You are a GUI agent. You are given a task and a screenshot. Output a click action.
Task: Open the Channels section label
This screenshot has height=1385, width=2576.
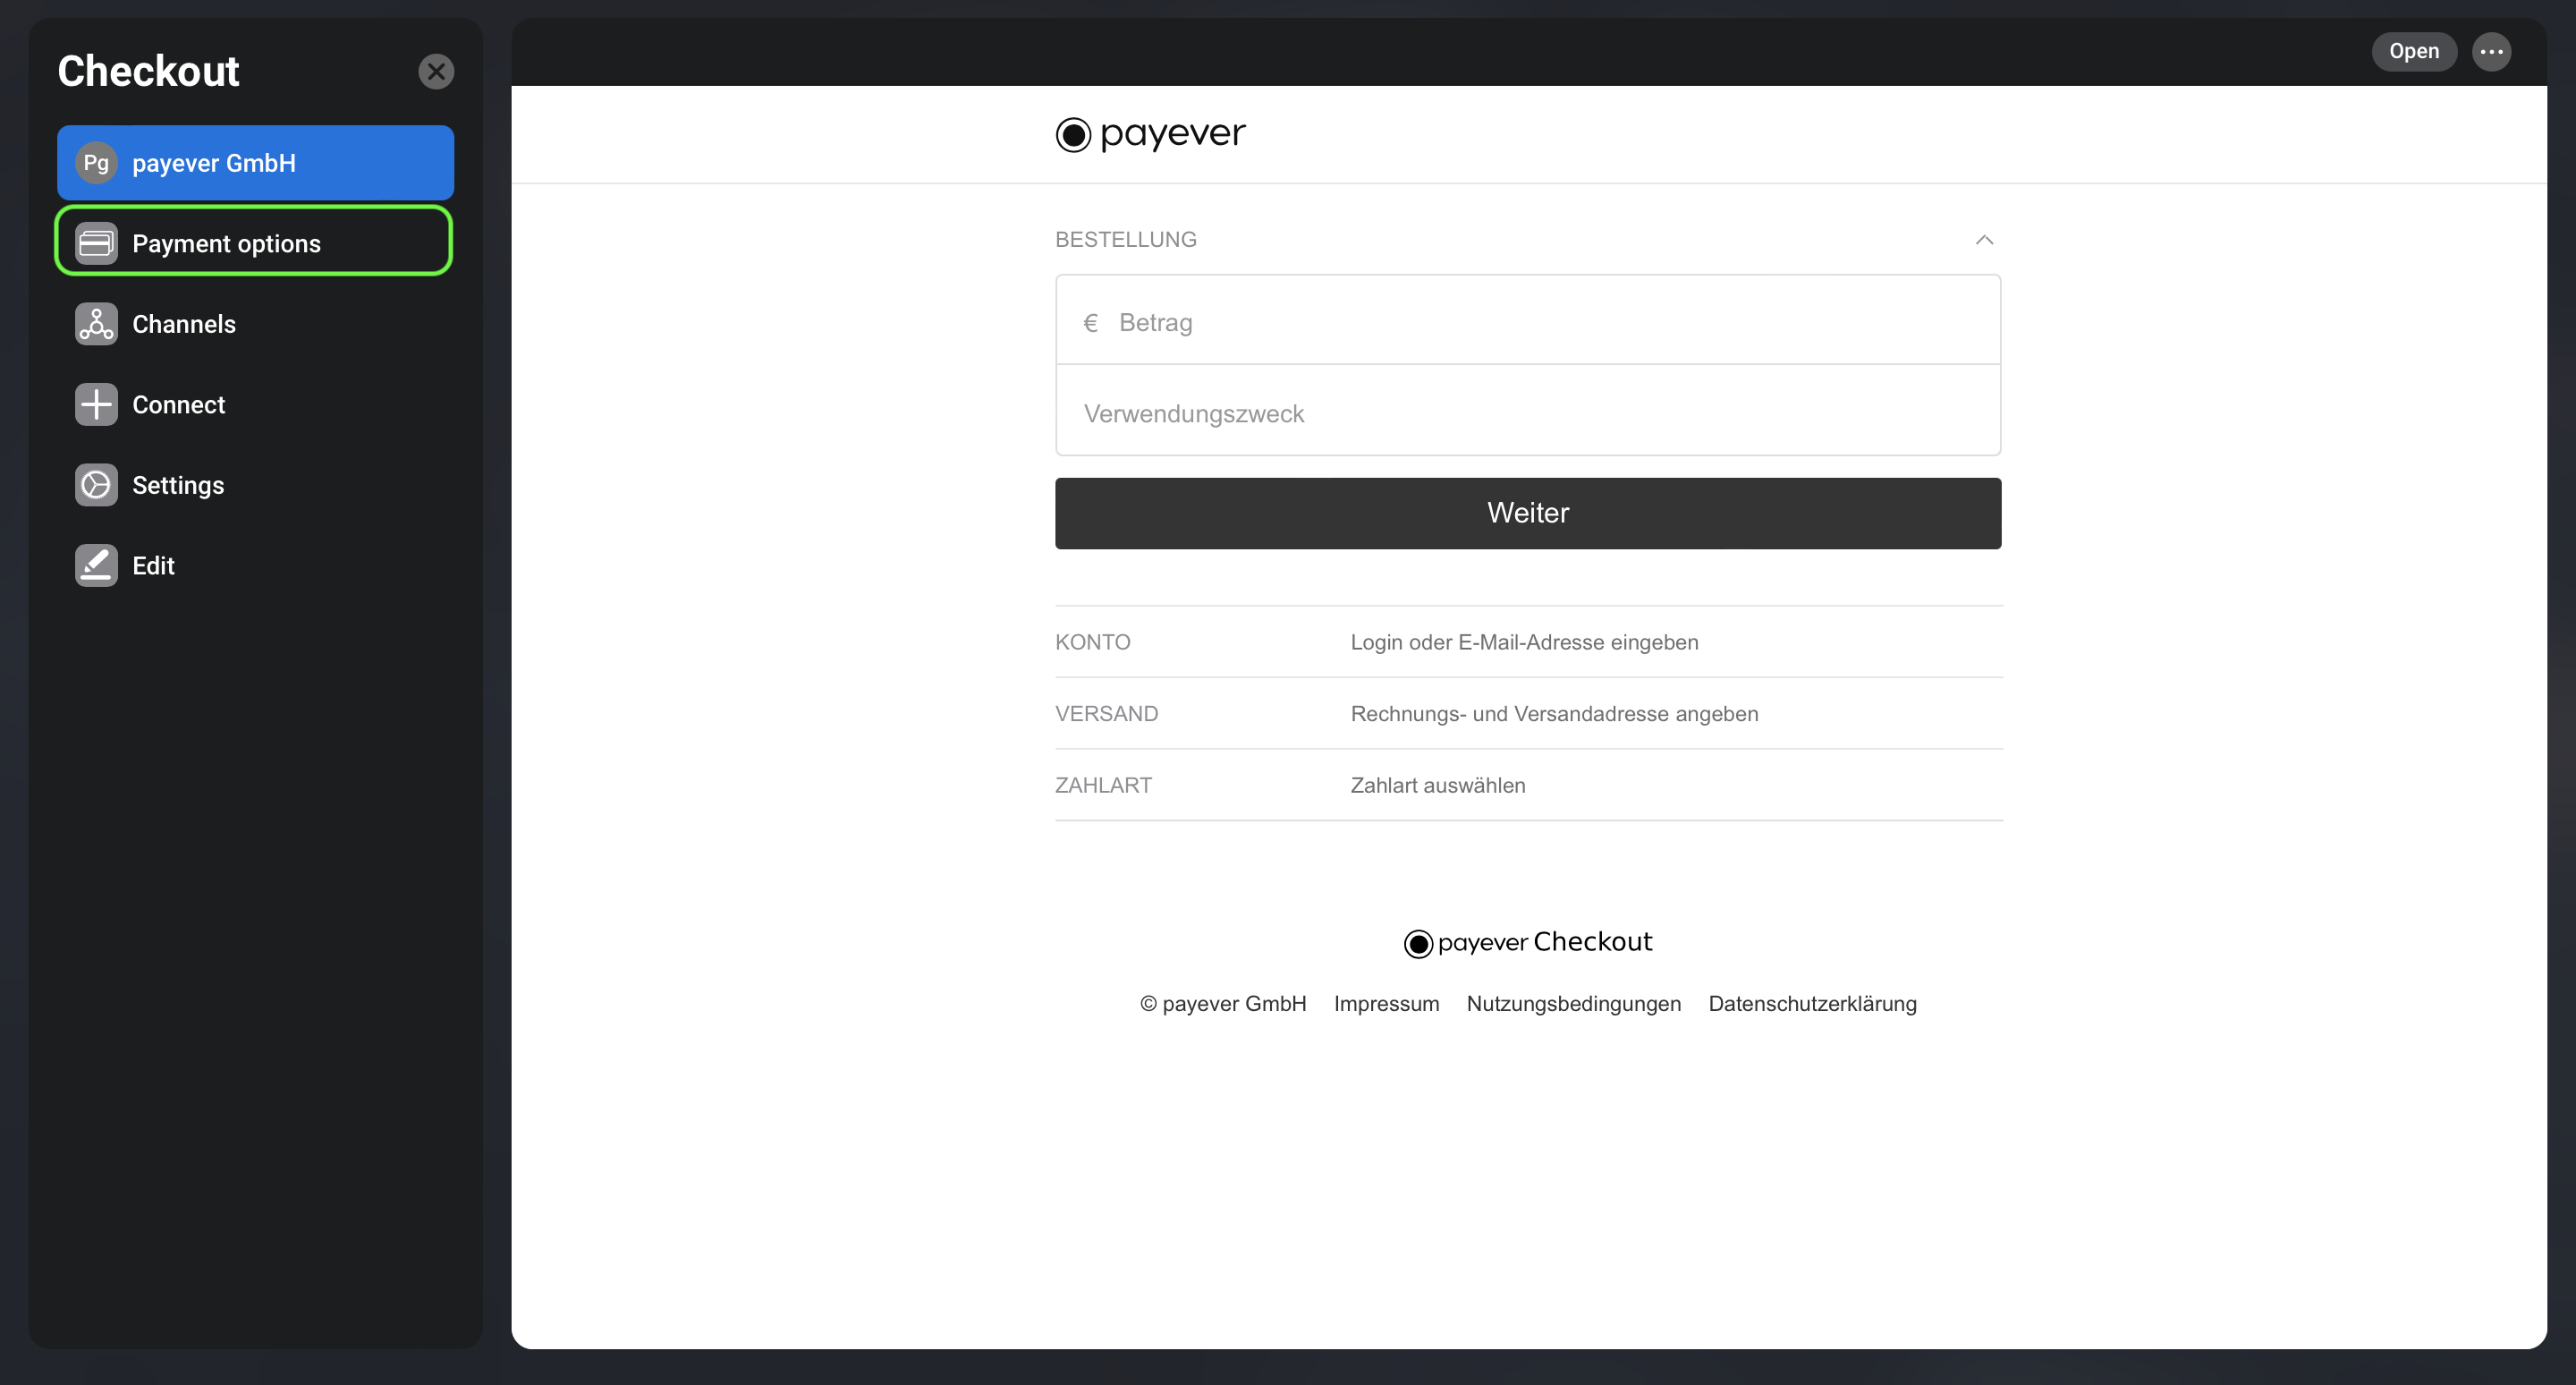tap(184, 324)
